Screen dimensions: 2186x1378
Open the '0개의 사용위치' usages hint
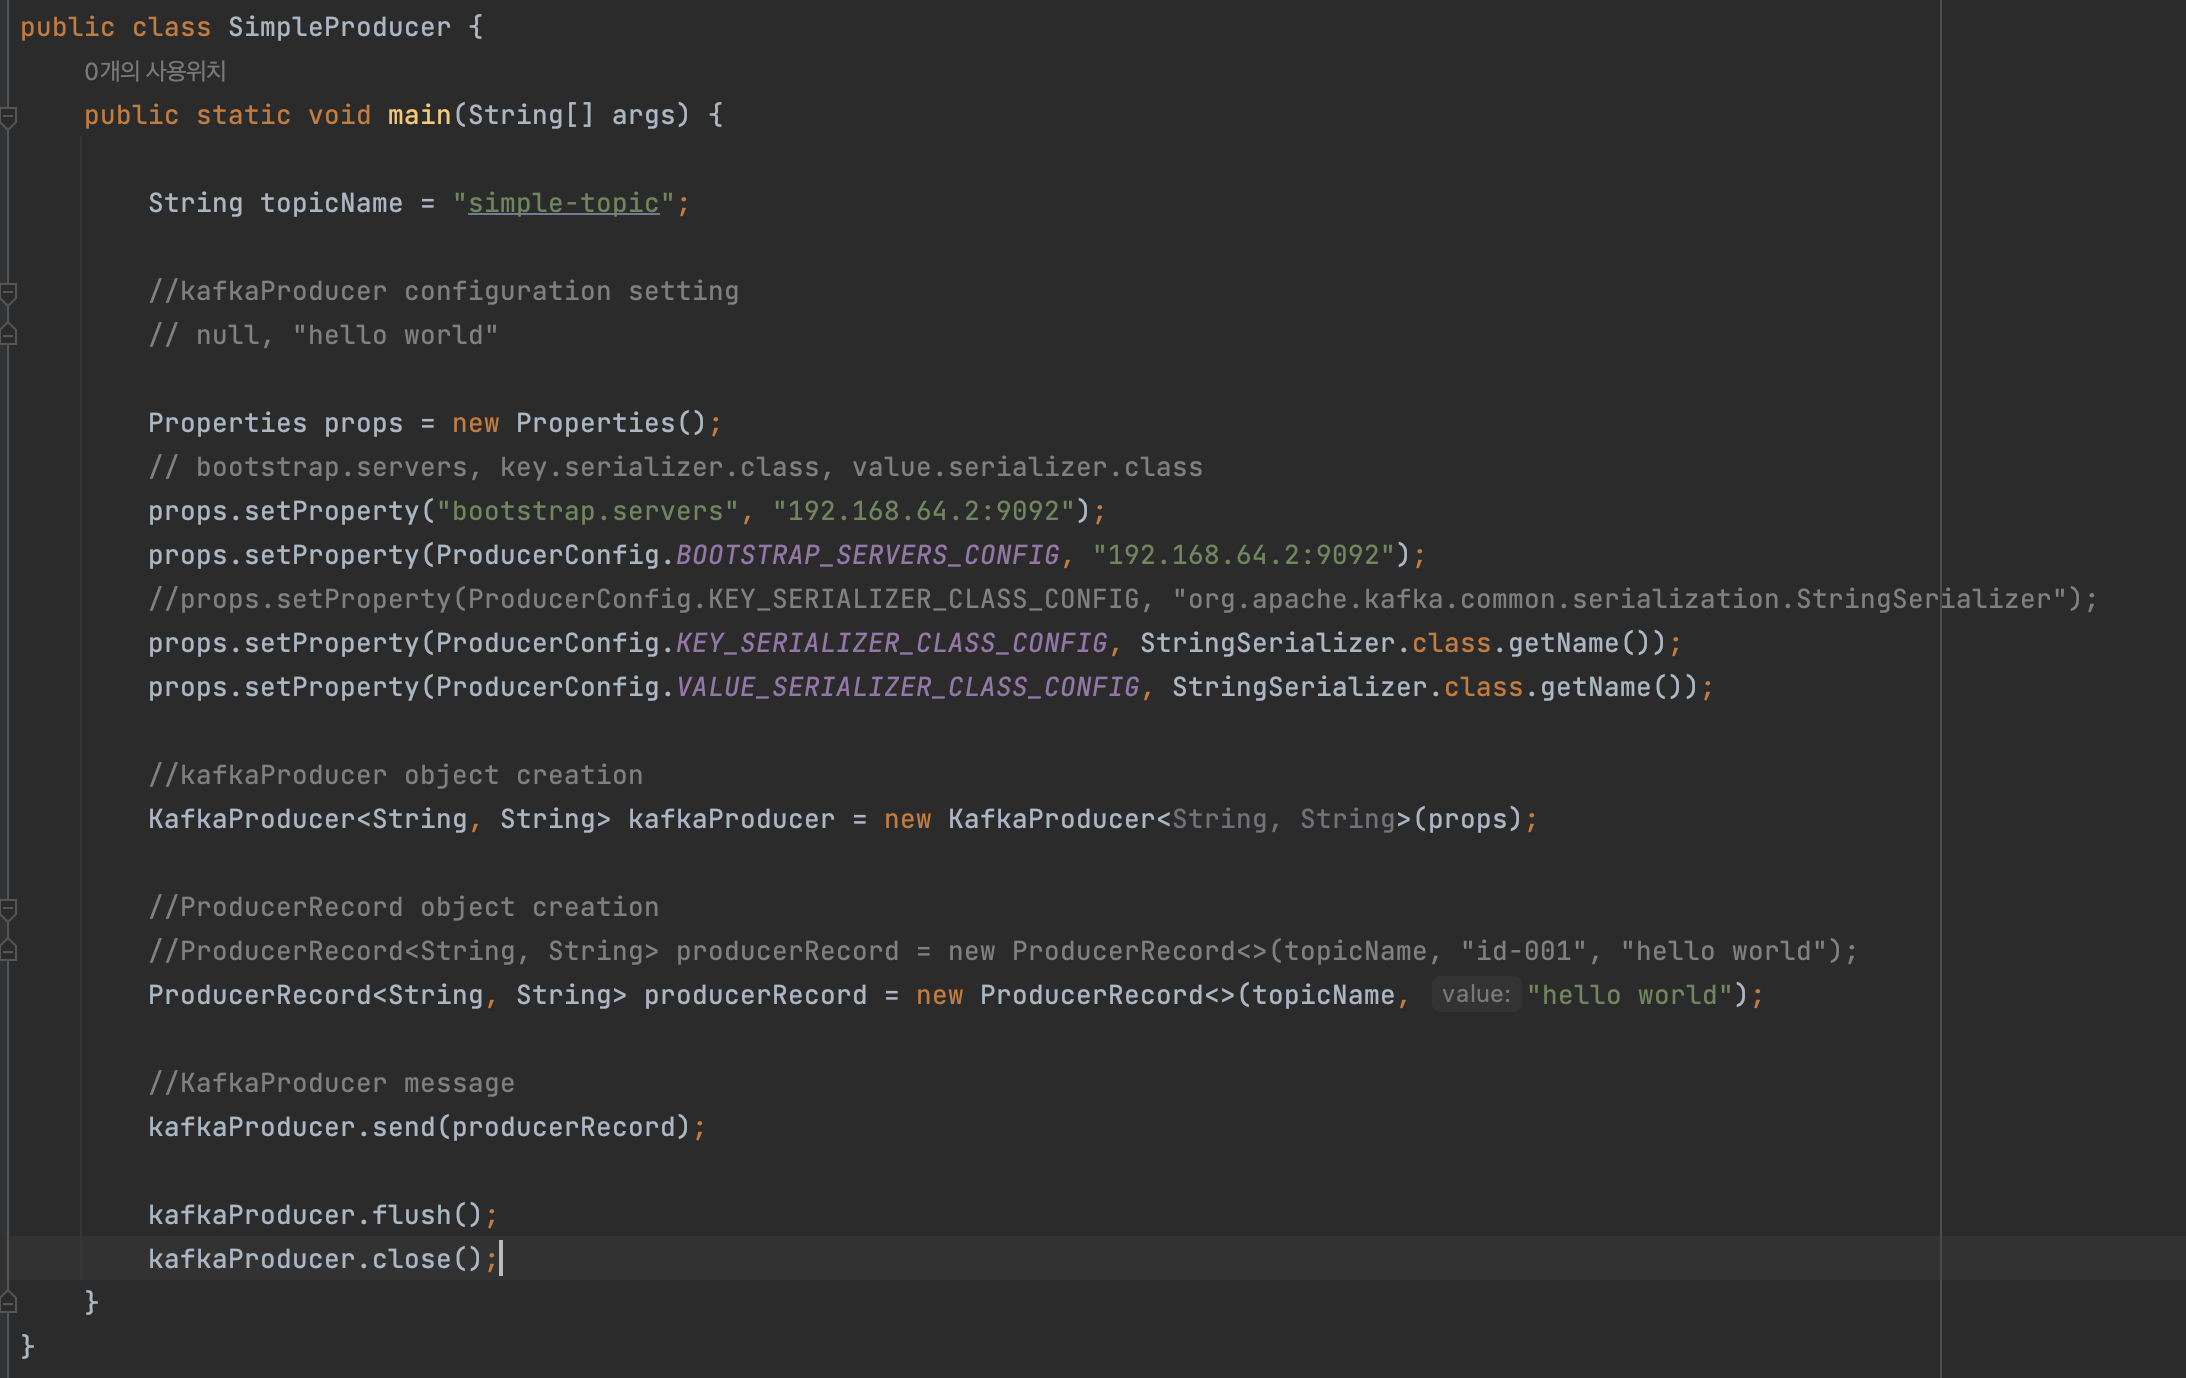pyautogui.click(x=155, y=71)
